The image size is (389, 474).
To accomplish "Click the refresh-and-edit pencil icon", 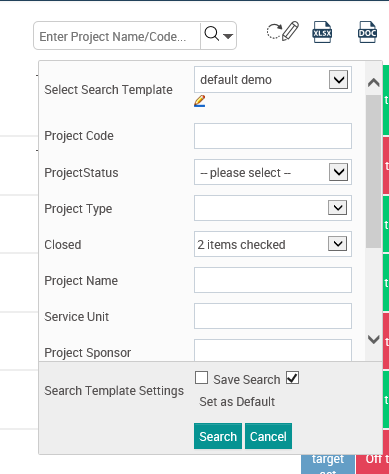I will [283, 31].
